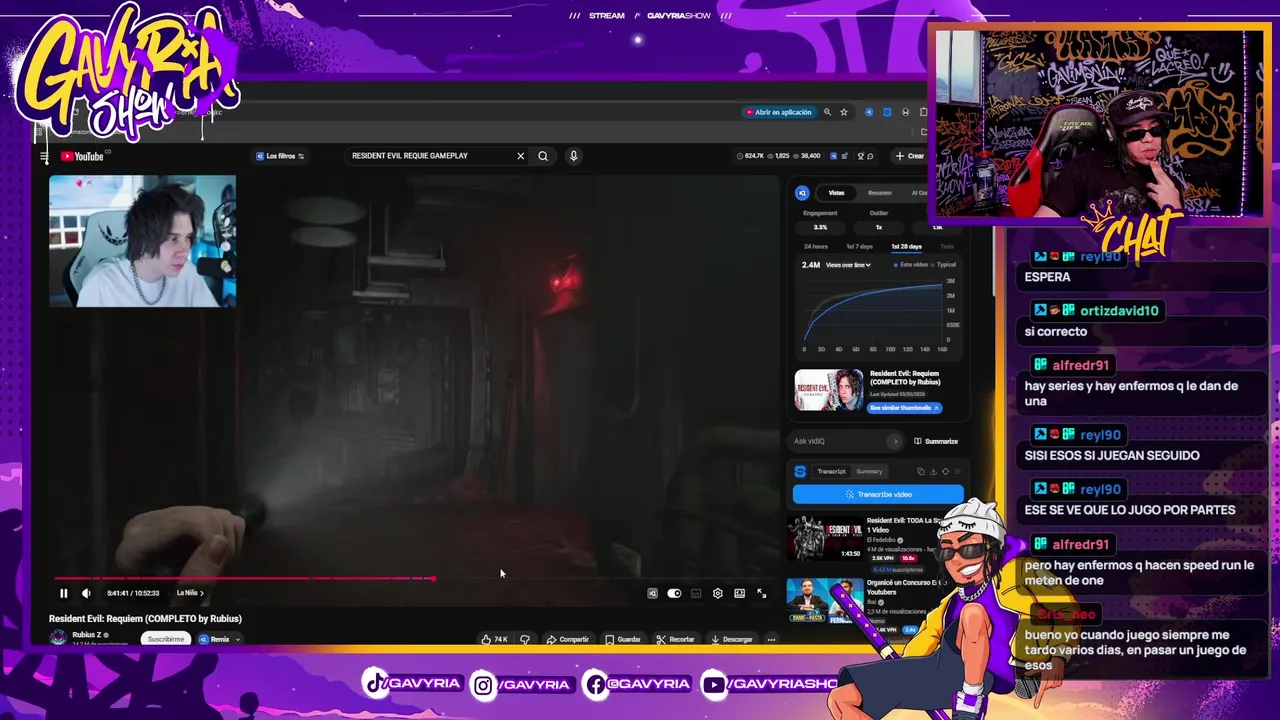Open the Remix dropdown
The width and height of the screenshot is (1280, 720).
(x=220, y=639)
